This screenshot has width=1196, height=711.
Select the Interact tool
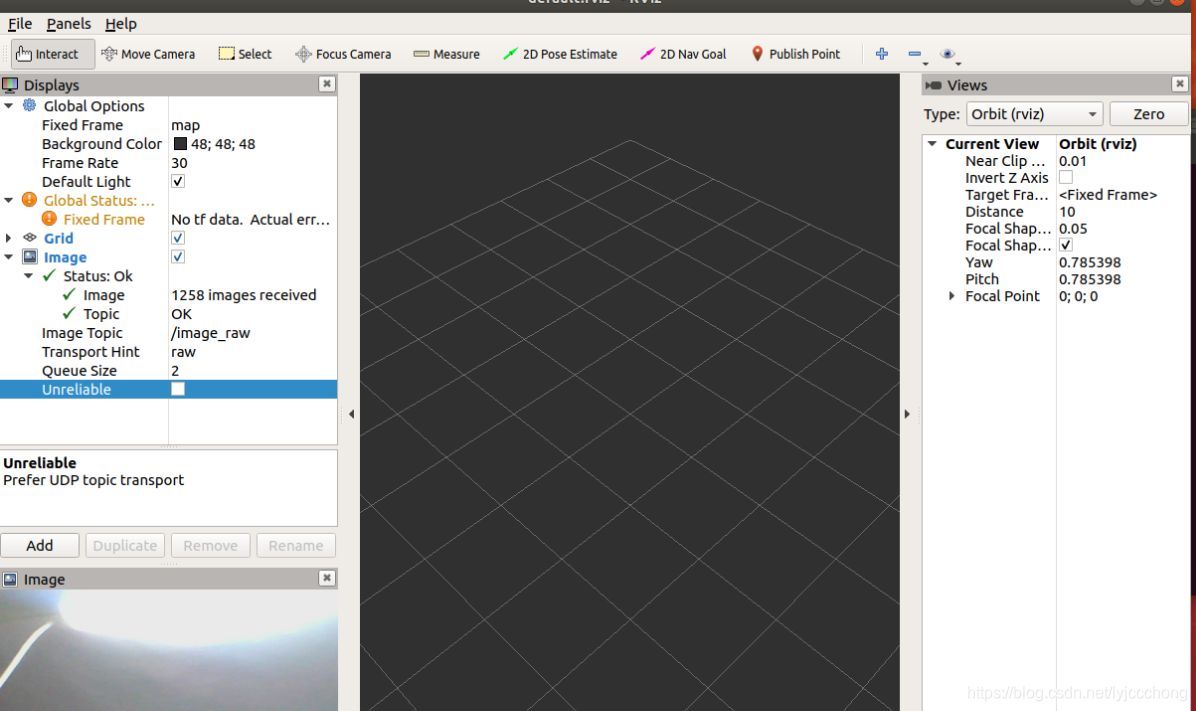tap(52, 54)
